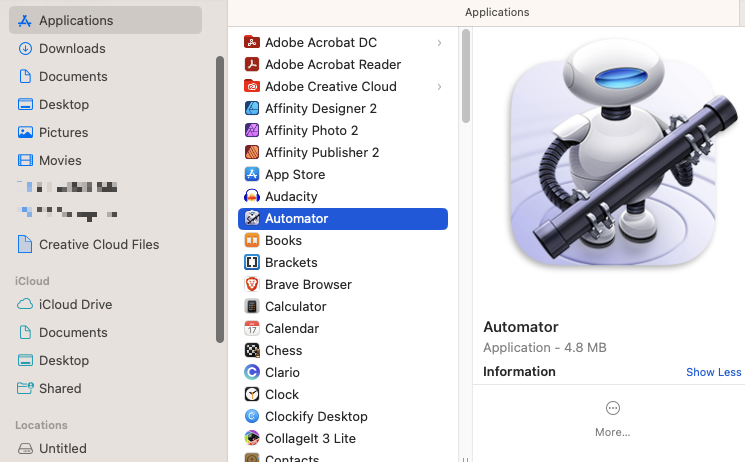Click the Downloads arrow icon in sidebar
The image size is (745, 462).
(x=25, y=48)
